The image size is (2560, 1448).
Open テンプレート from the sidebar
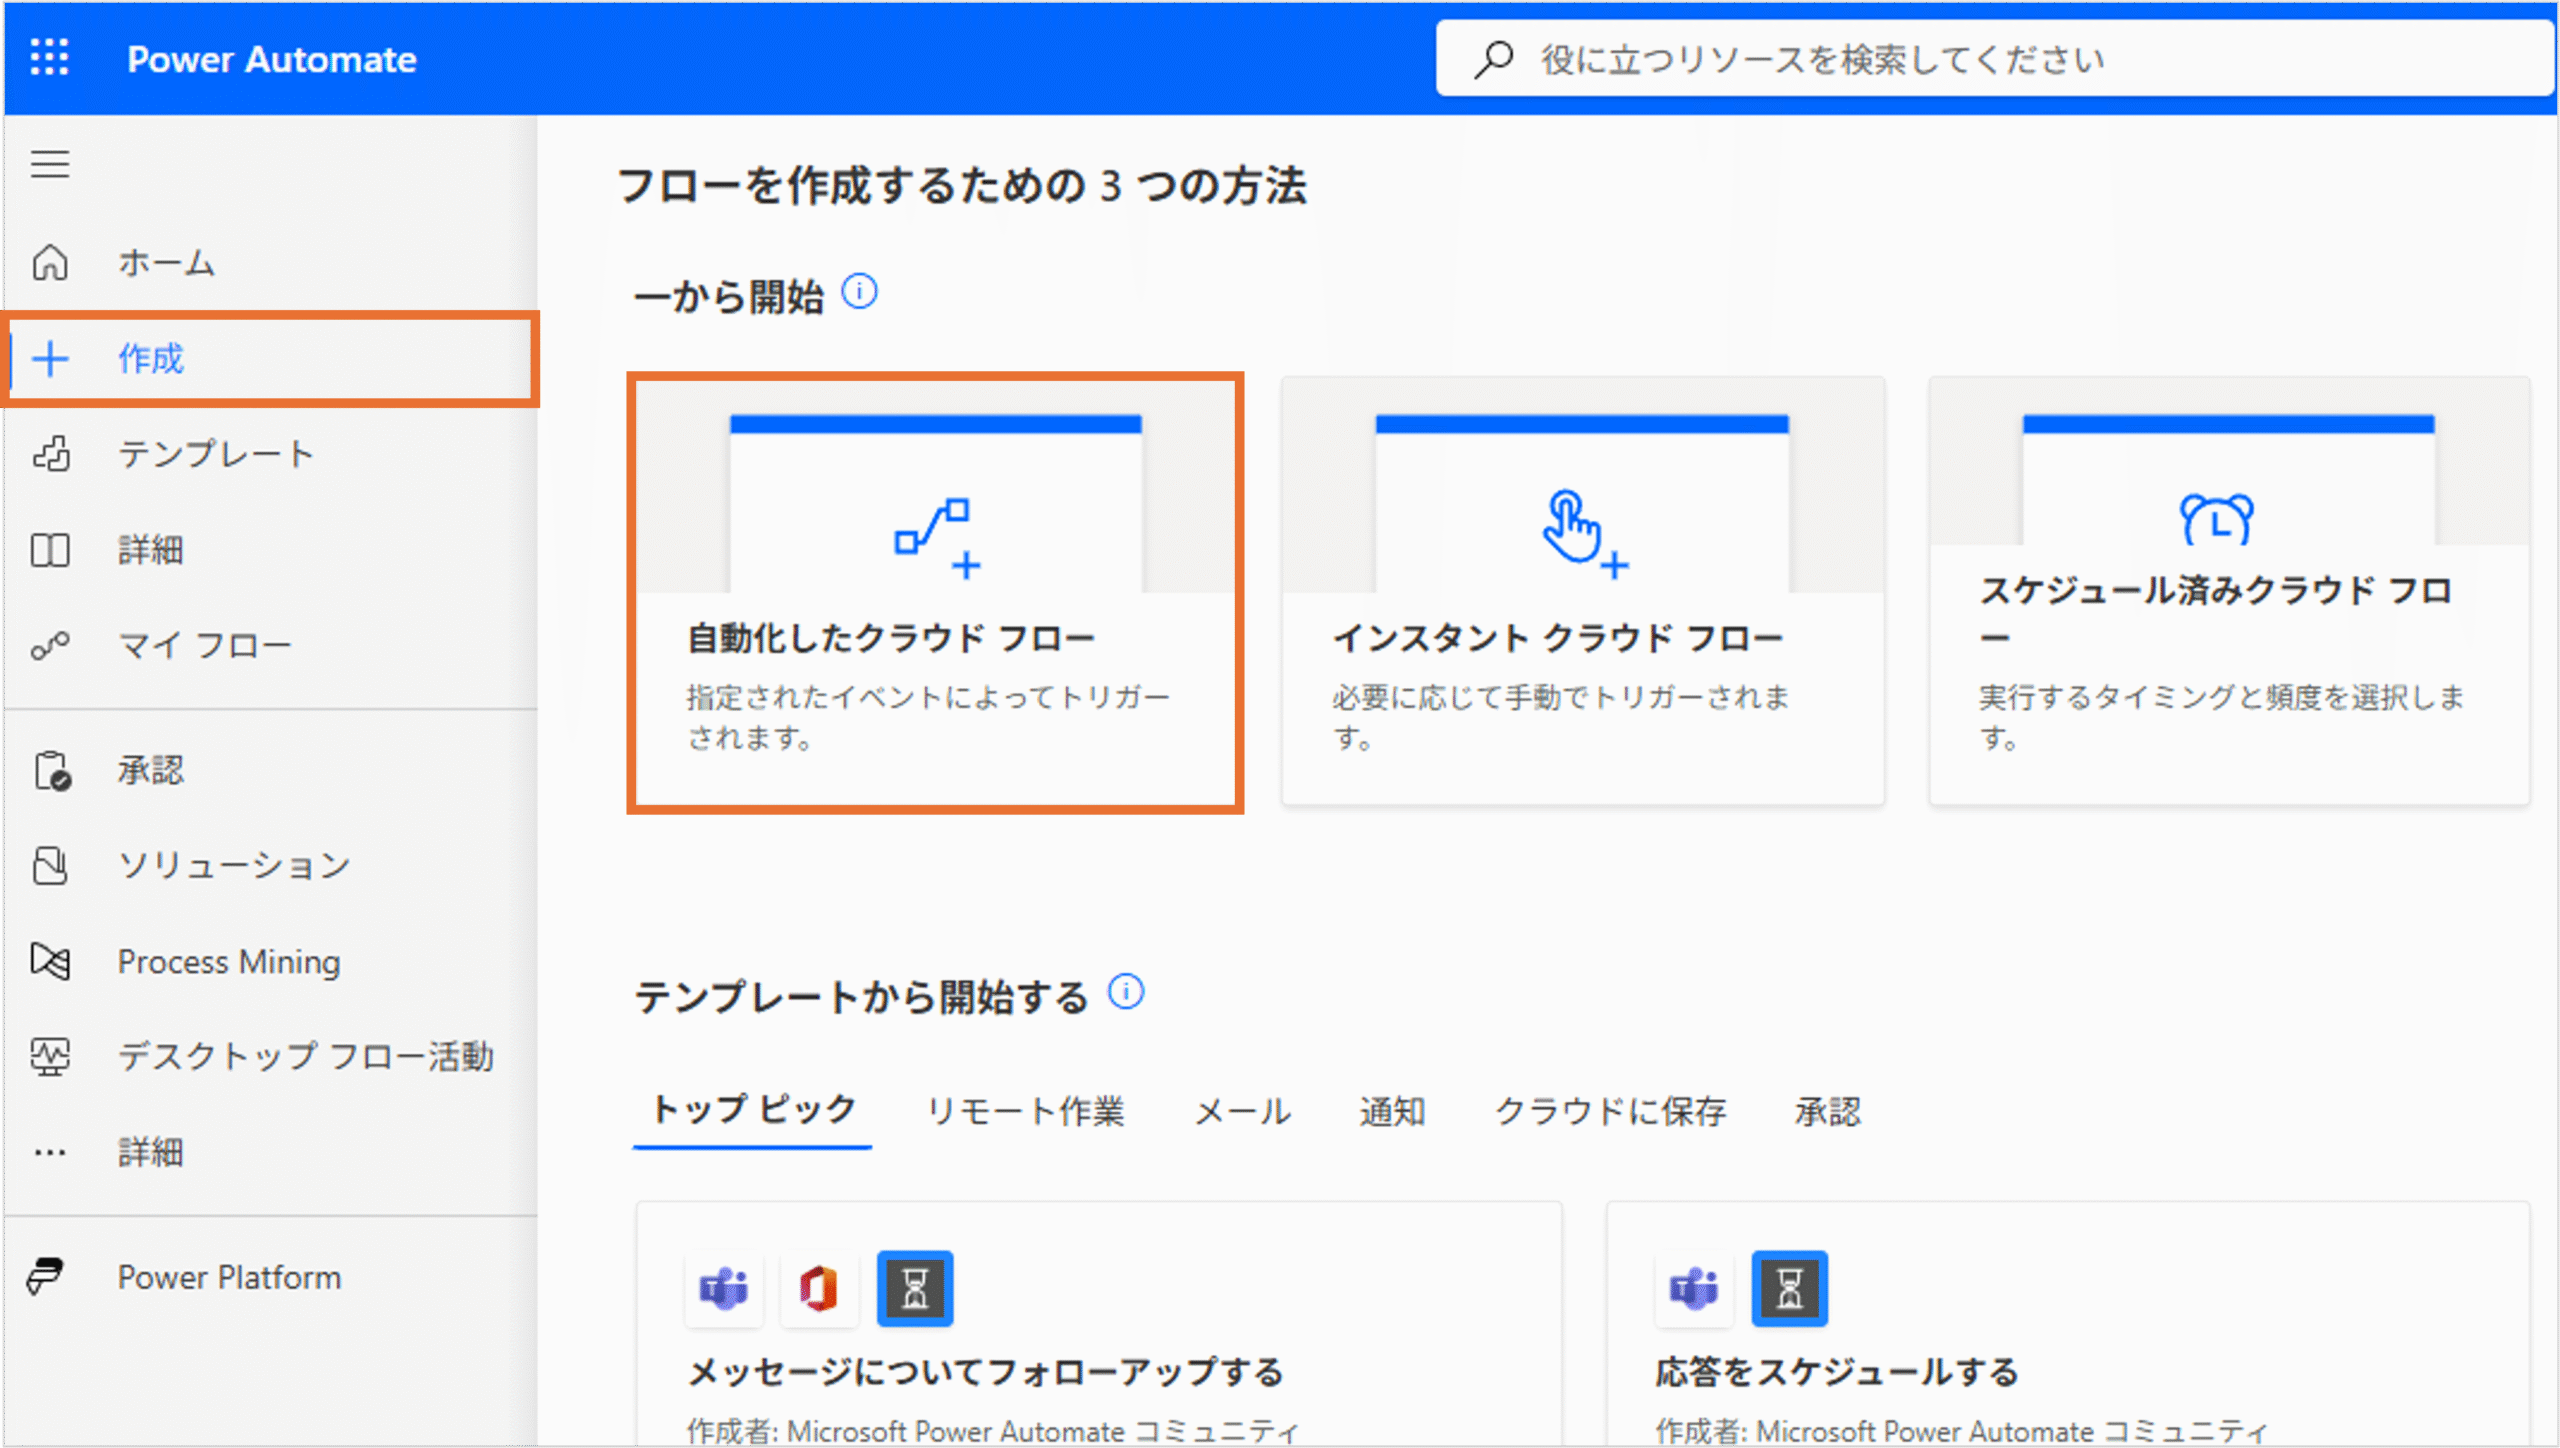[x=215, y=454]
